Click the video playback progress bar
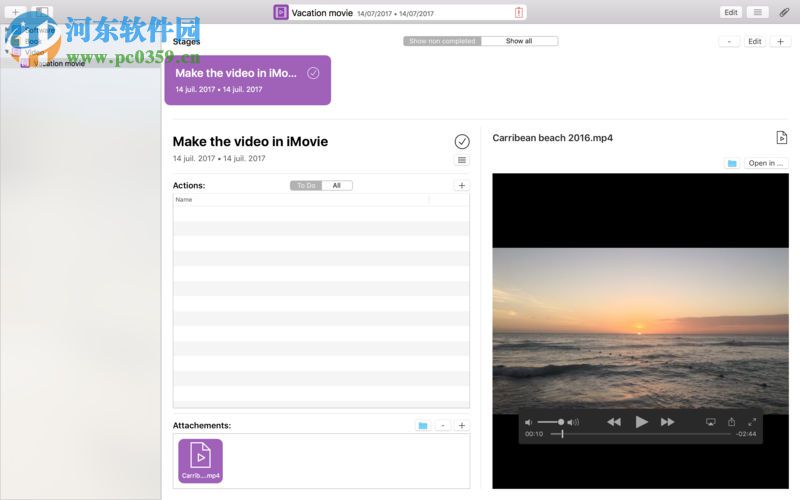Image resolution: width=800 pixels, height=500 pixels. coord(641,434)
